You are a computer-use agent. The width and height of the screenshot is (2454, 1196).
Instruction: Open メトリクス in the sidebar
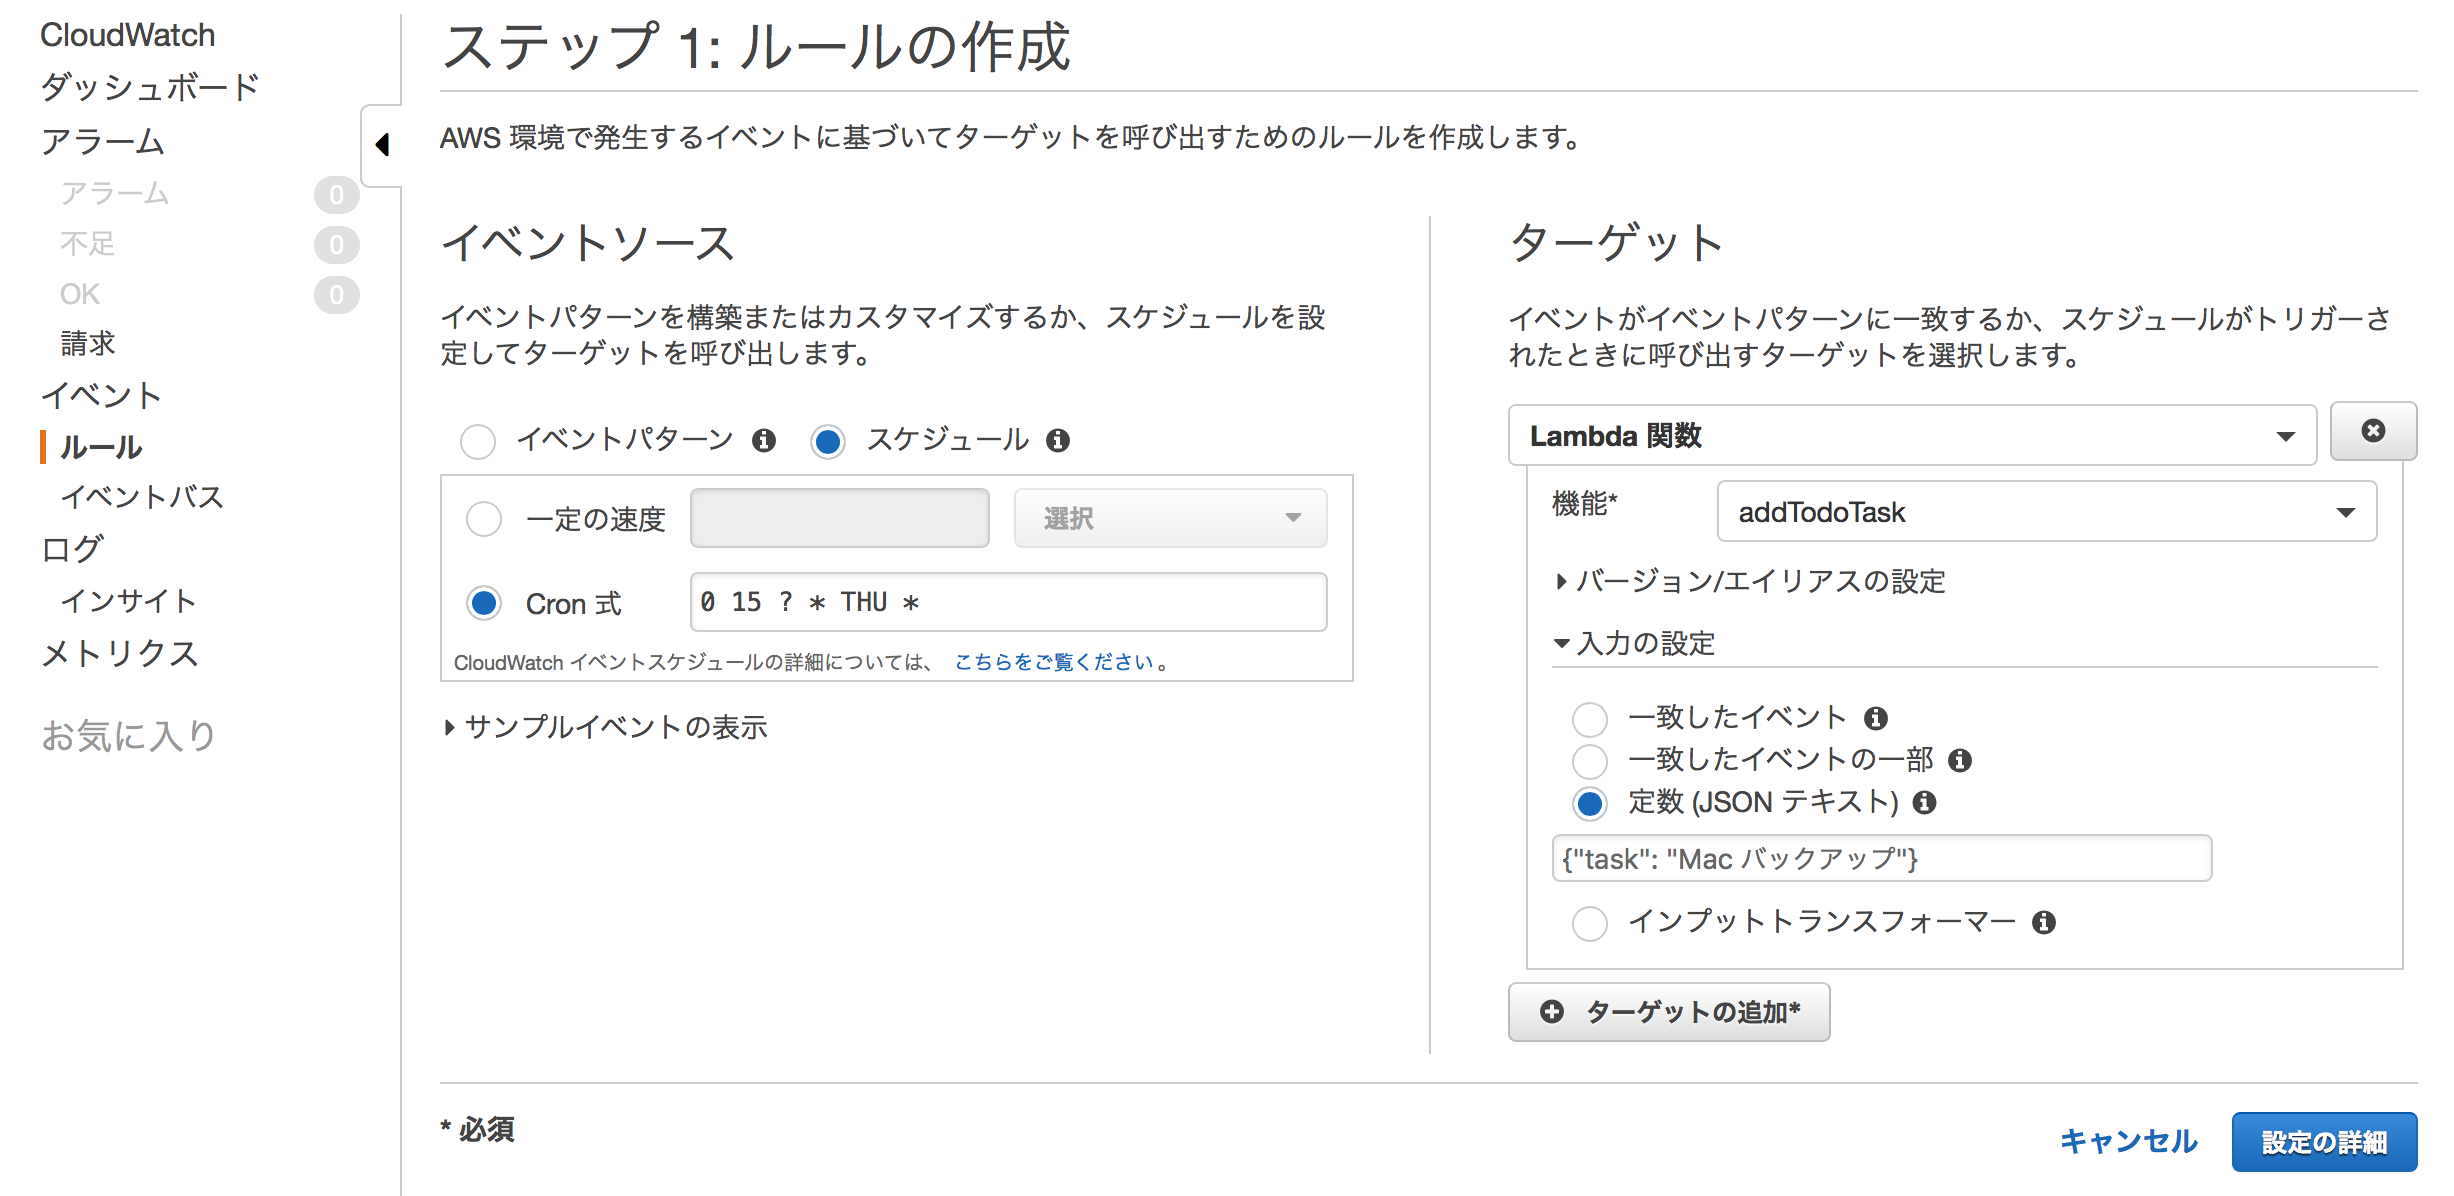pyautogui.click(x=120, y=654)
